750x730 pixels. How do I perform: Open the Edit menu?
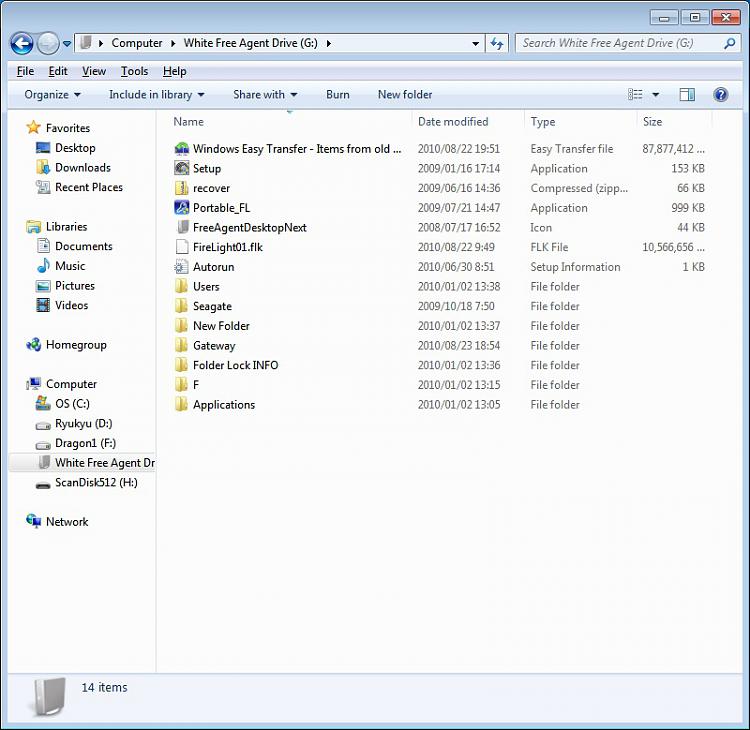pos(58,71)
